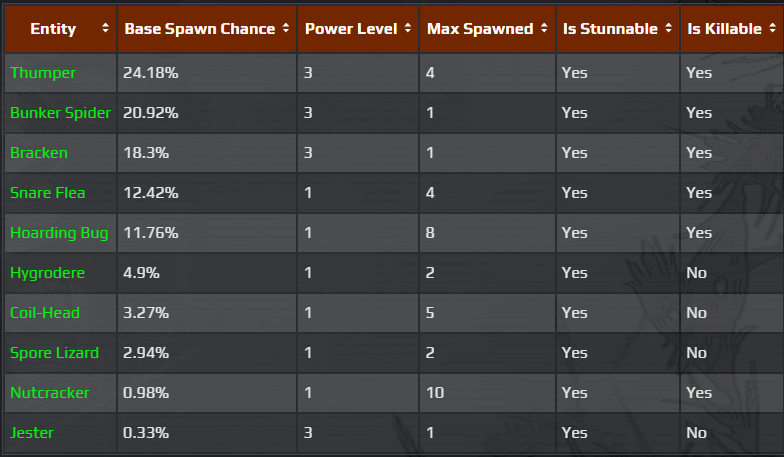Viewport: 784px width, 457px height.
Task: Click sort arrows next to Power Level
Action: 408,29
